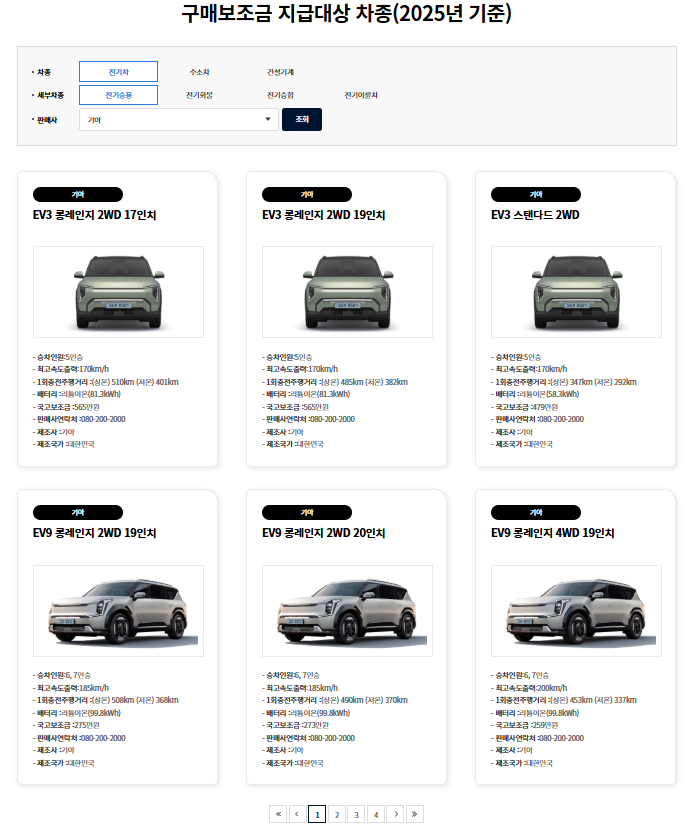695x829 pixels.
Task: Click the 기아 badge on EV9 20인치 card
Action: 307,512
